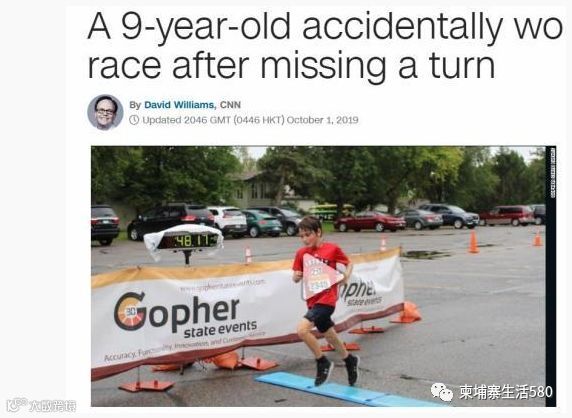Image resolution: width=572 pixels, height=418 pixels.
Task: Click the clock icon beside Updated time
Action: pos(134,120)
